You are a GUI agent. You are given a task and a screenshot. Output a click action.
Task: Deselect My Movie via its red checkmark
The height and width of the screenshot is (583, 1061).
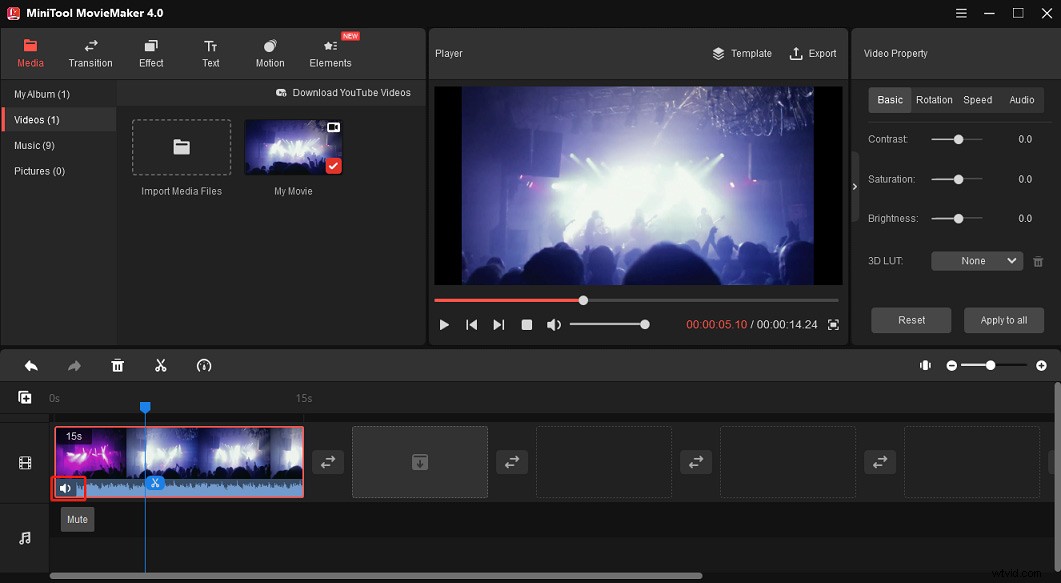coord(332,166)
